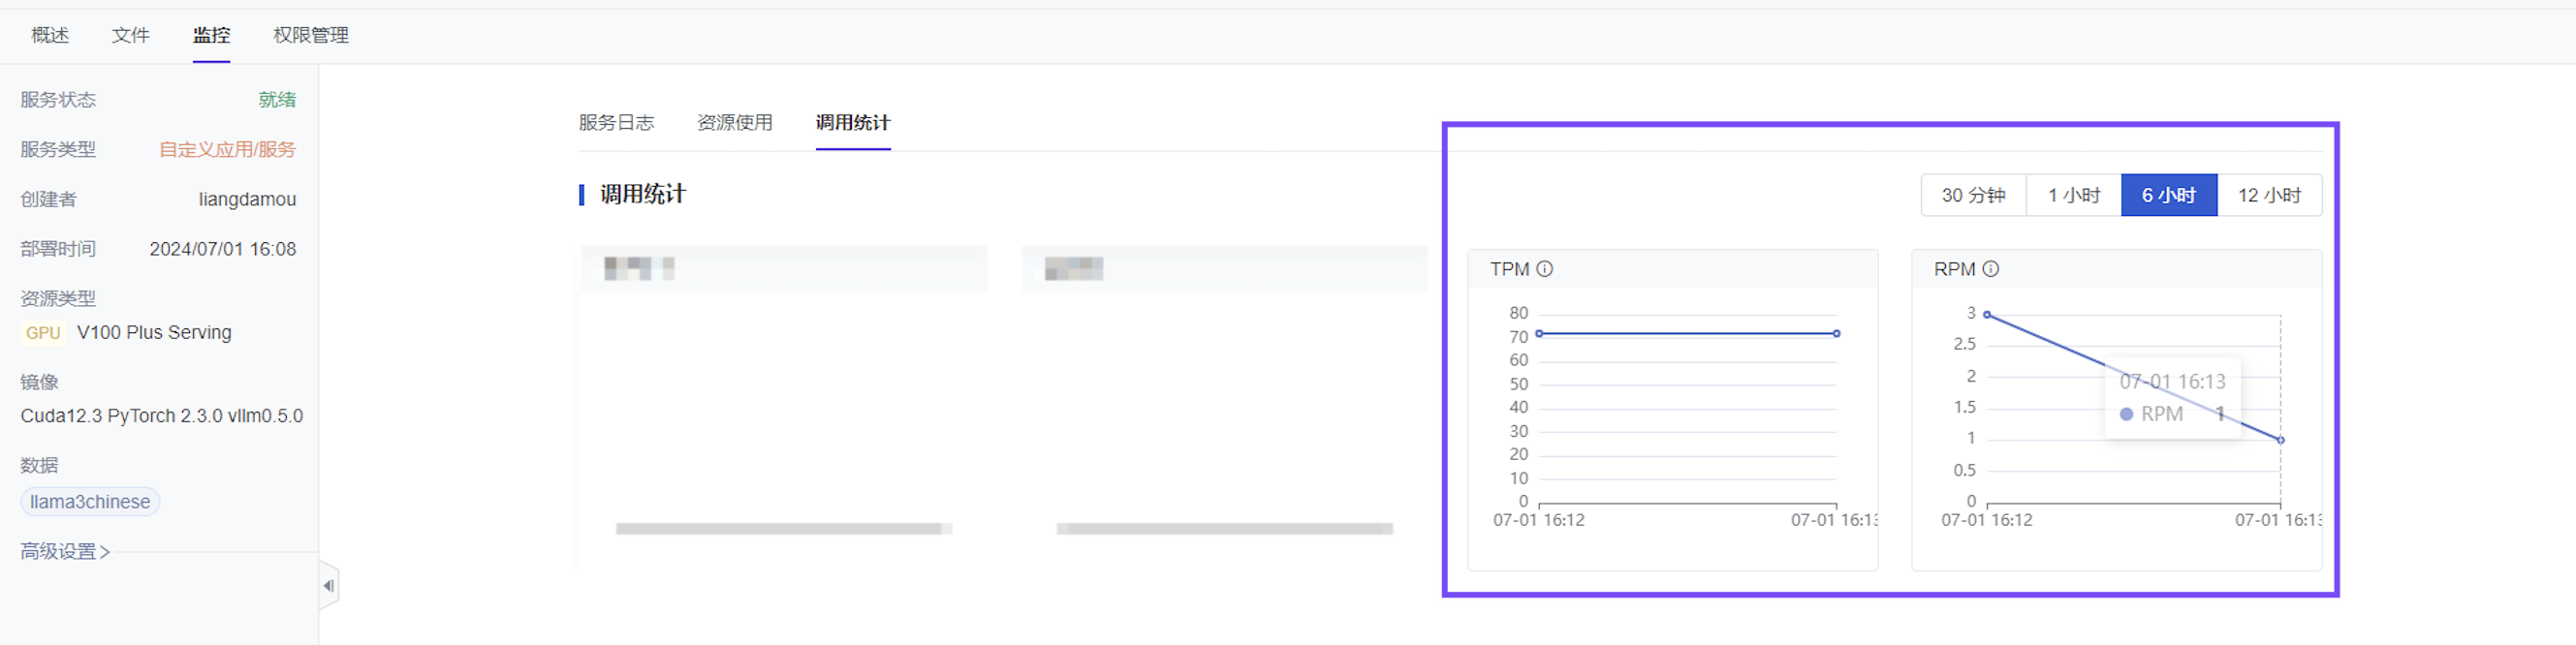Viewport: 2576px width, 645px height.
Task: Expand 高级设置 advanced settings
Action: pyautogui.click(x=65, y=551)
